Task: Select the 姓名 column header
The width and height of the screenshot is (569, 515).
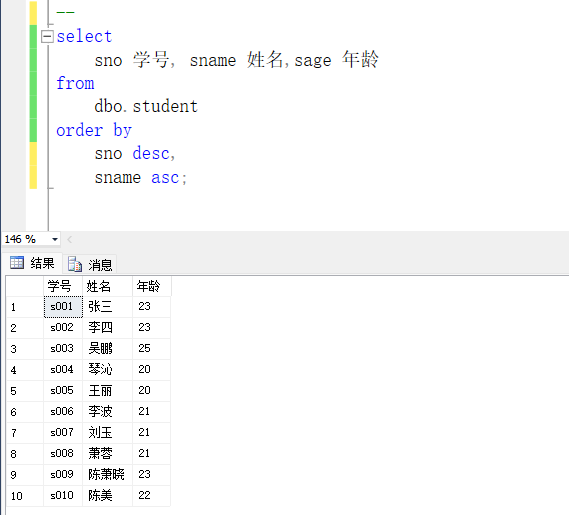Action: click(x=107, y=286)
